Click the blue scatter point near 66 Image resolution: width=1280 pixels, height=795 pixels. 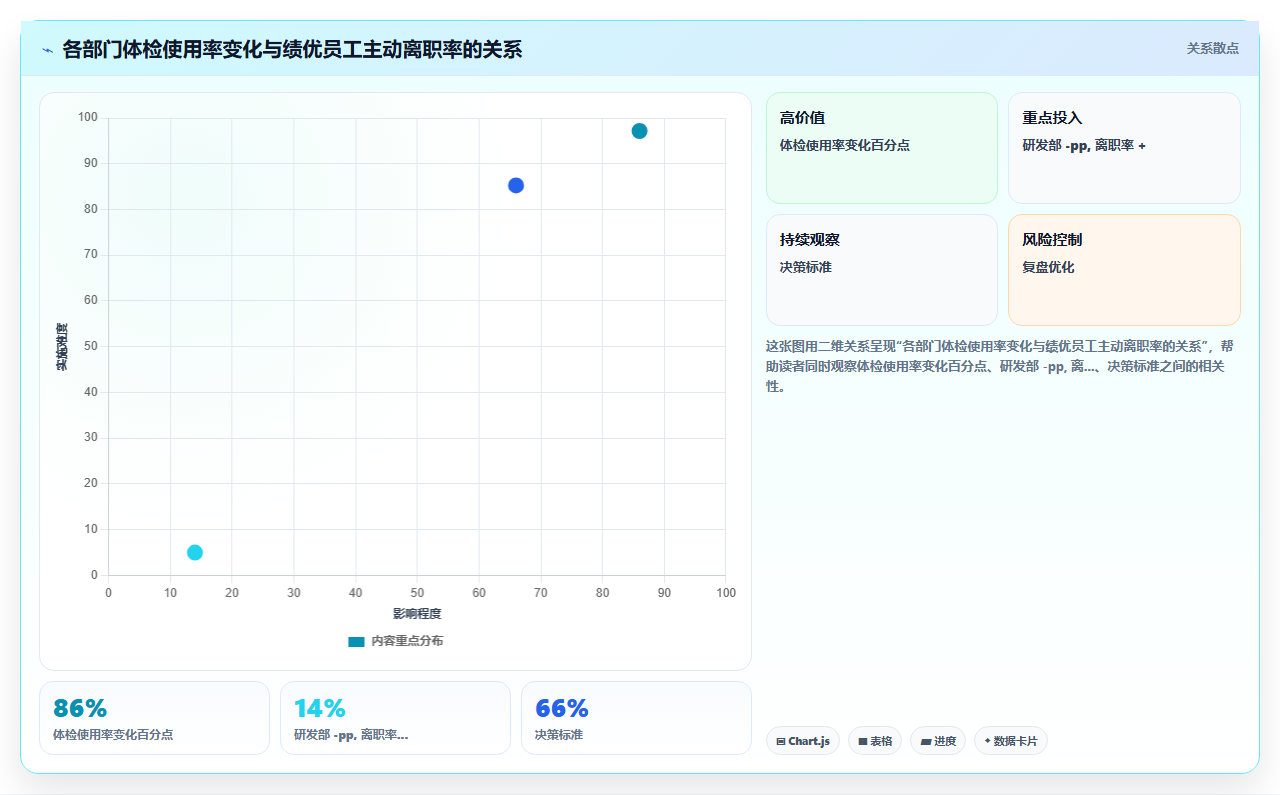(x=516, y=185)
